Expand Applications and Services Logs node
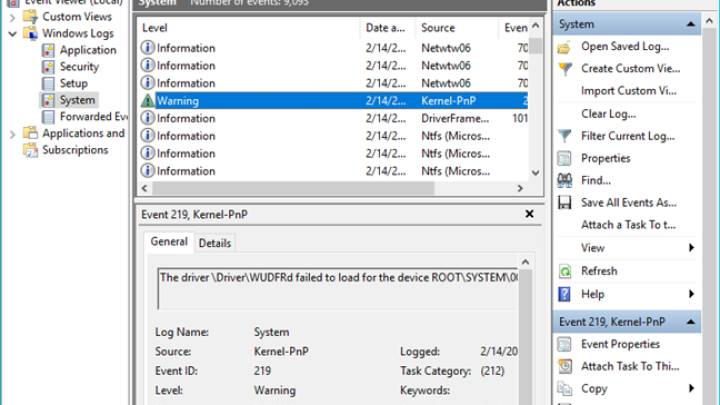This screenshot has width=720, height=405. pos(13,134)
